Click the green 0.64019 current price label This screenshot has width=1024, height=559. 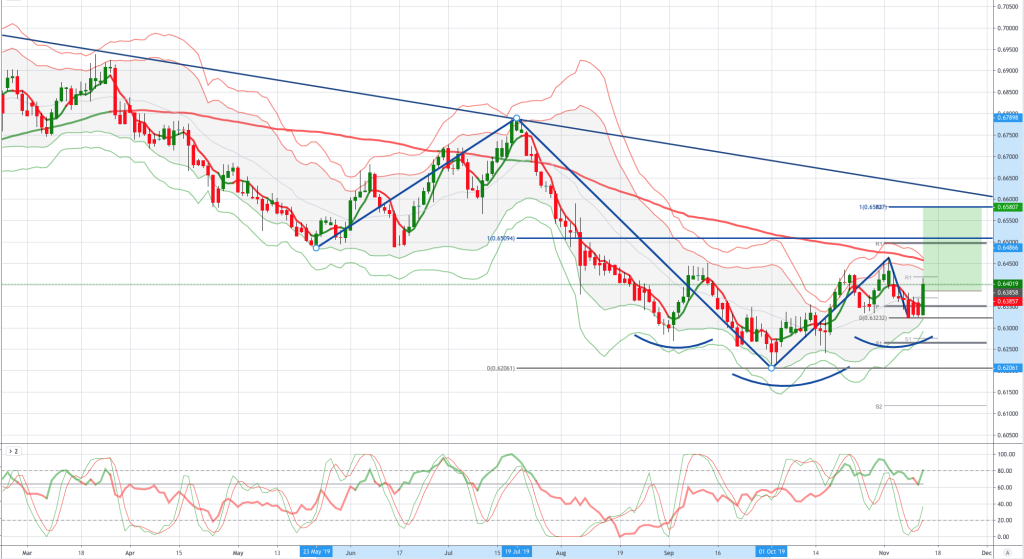(1007, 284)
